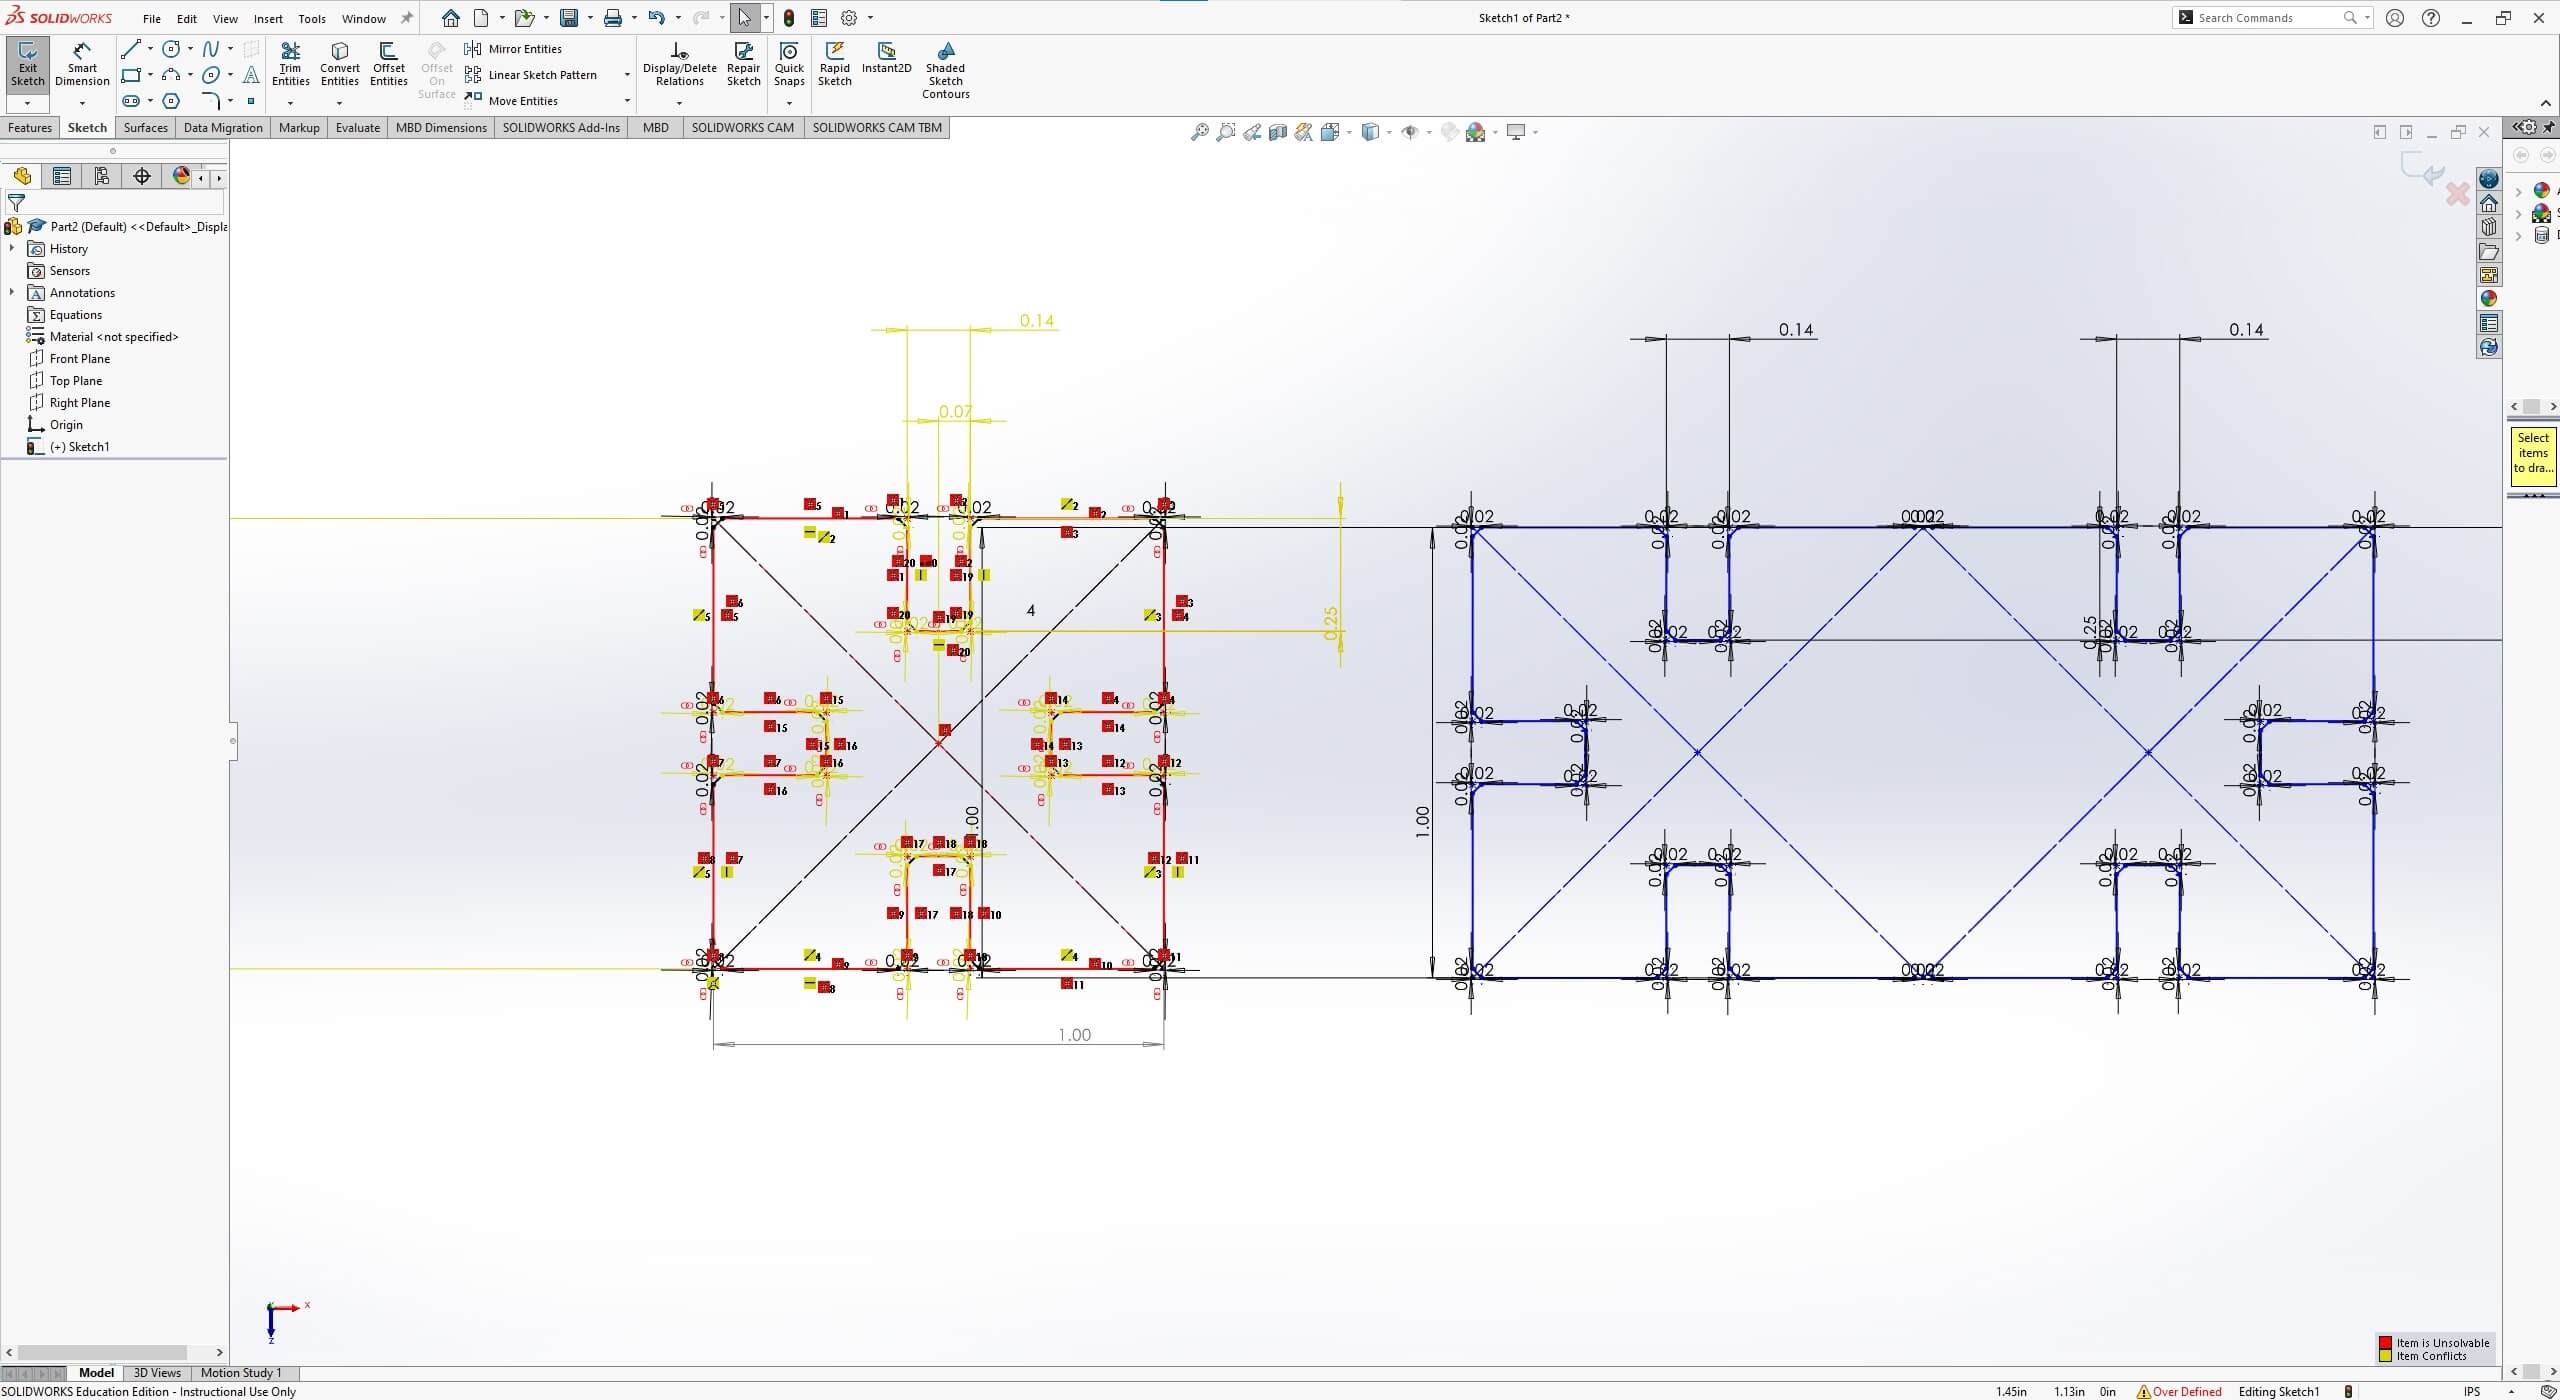
Task: Click Trim Entities tool
Action: click(x=290, y=65)
